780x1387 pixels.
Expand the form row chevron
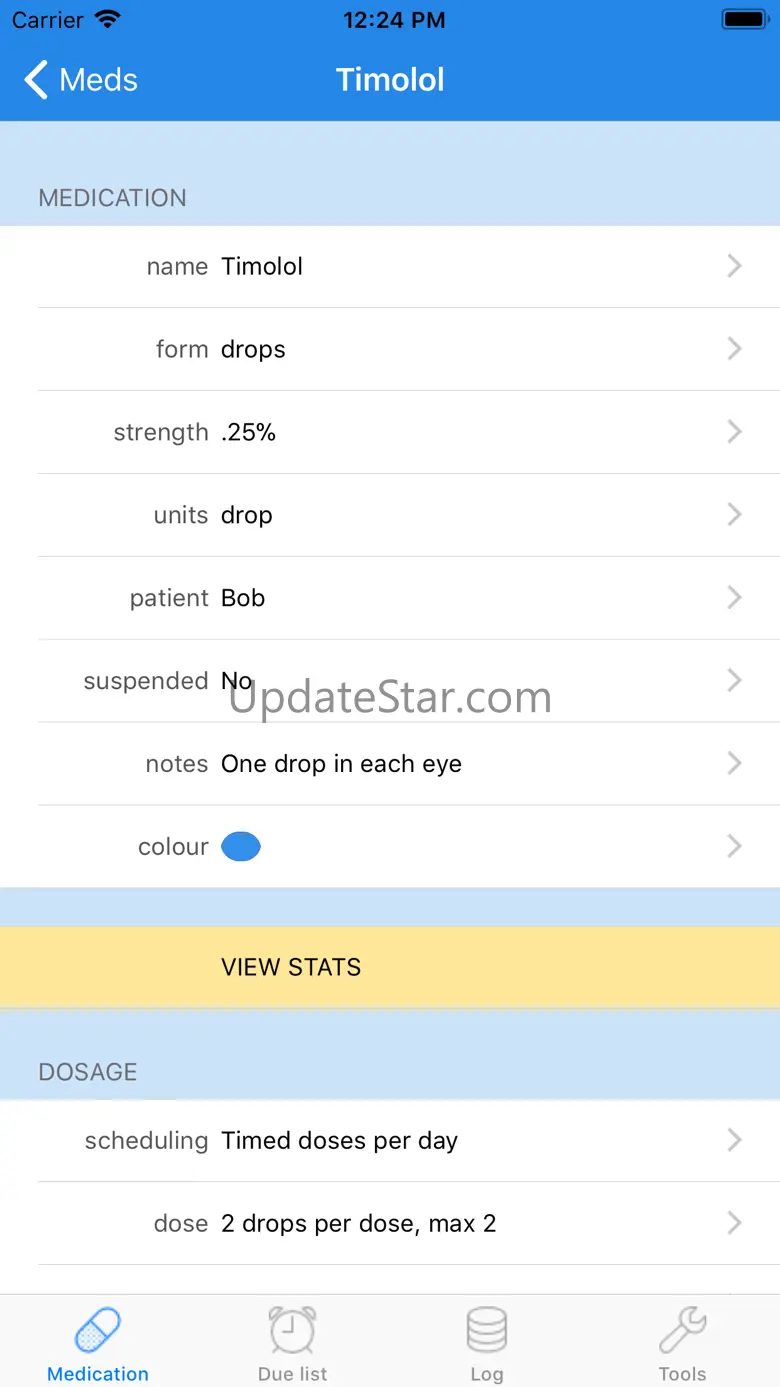tap(735, 349)
